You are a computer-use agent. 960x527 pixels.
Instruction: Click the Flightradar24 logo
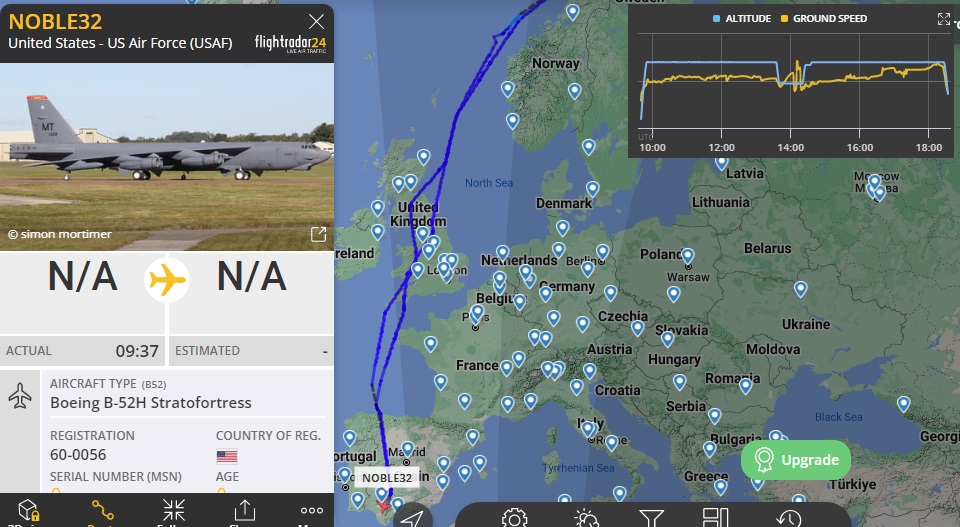[290, 43]
